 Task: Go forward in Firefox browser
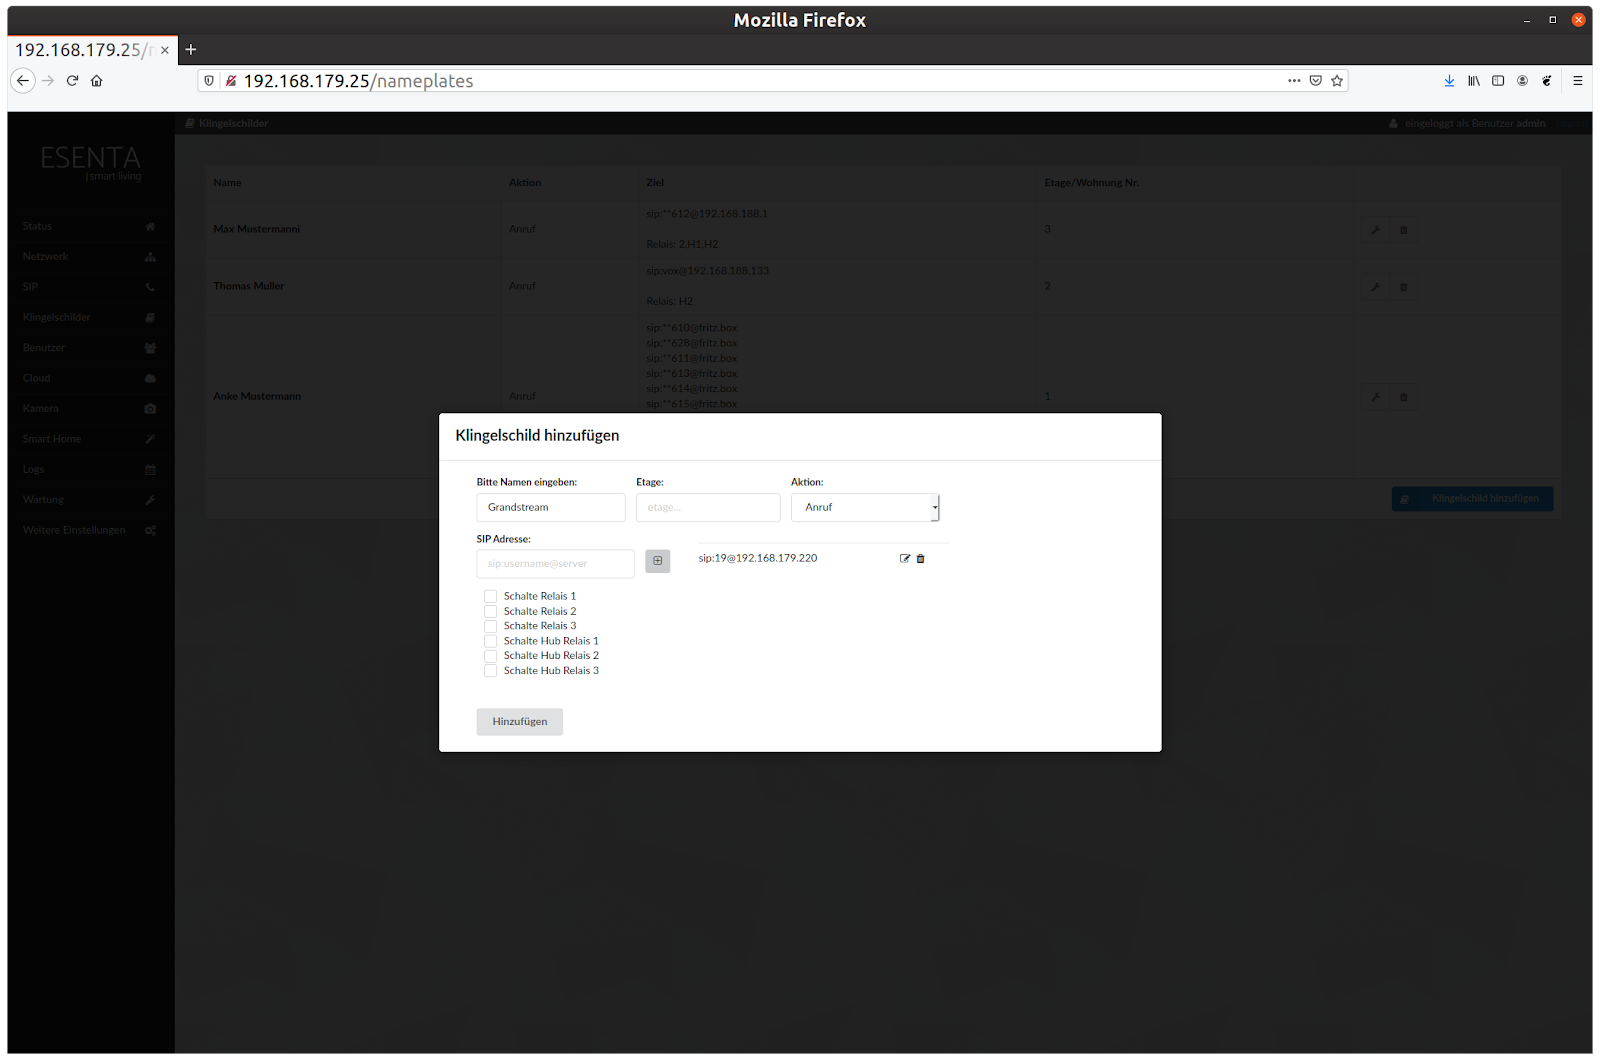48,81
